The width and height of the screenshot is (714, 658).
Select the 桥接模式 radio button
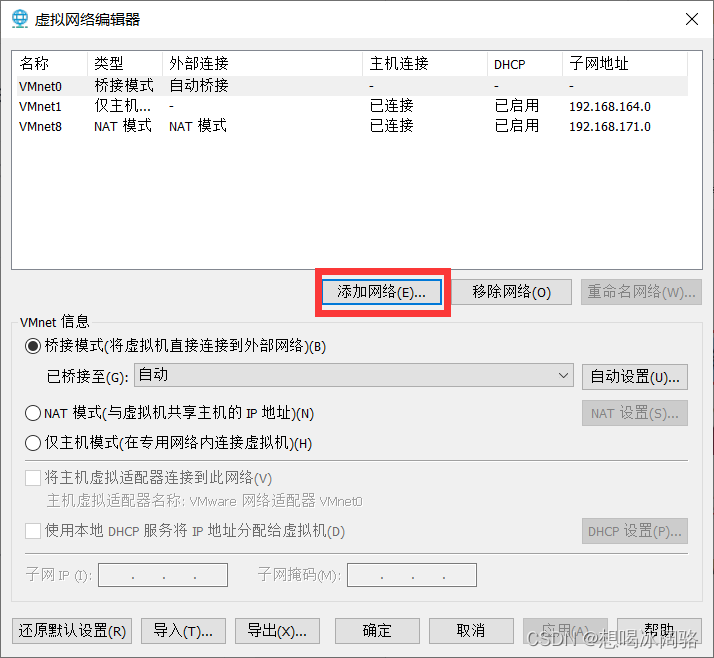coord(33,346)
